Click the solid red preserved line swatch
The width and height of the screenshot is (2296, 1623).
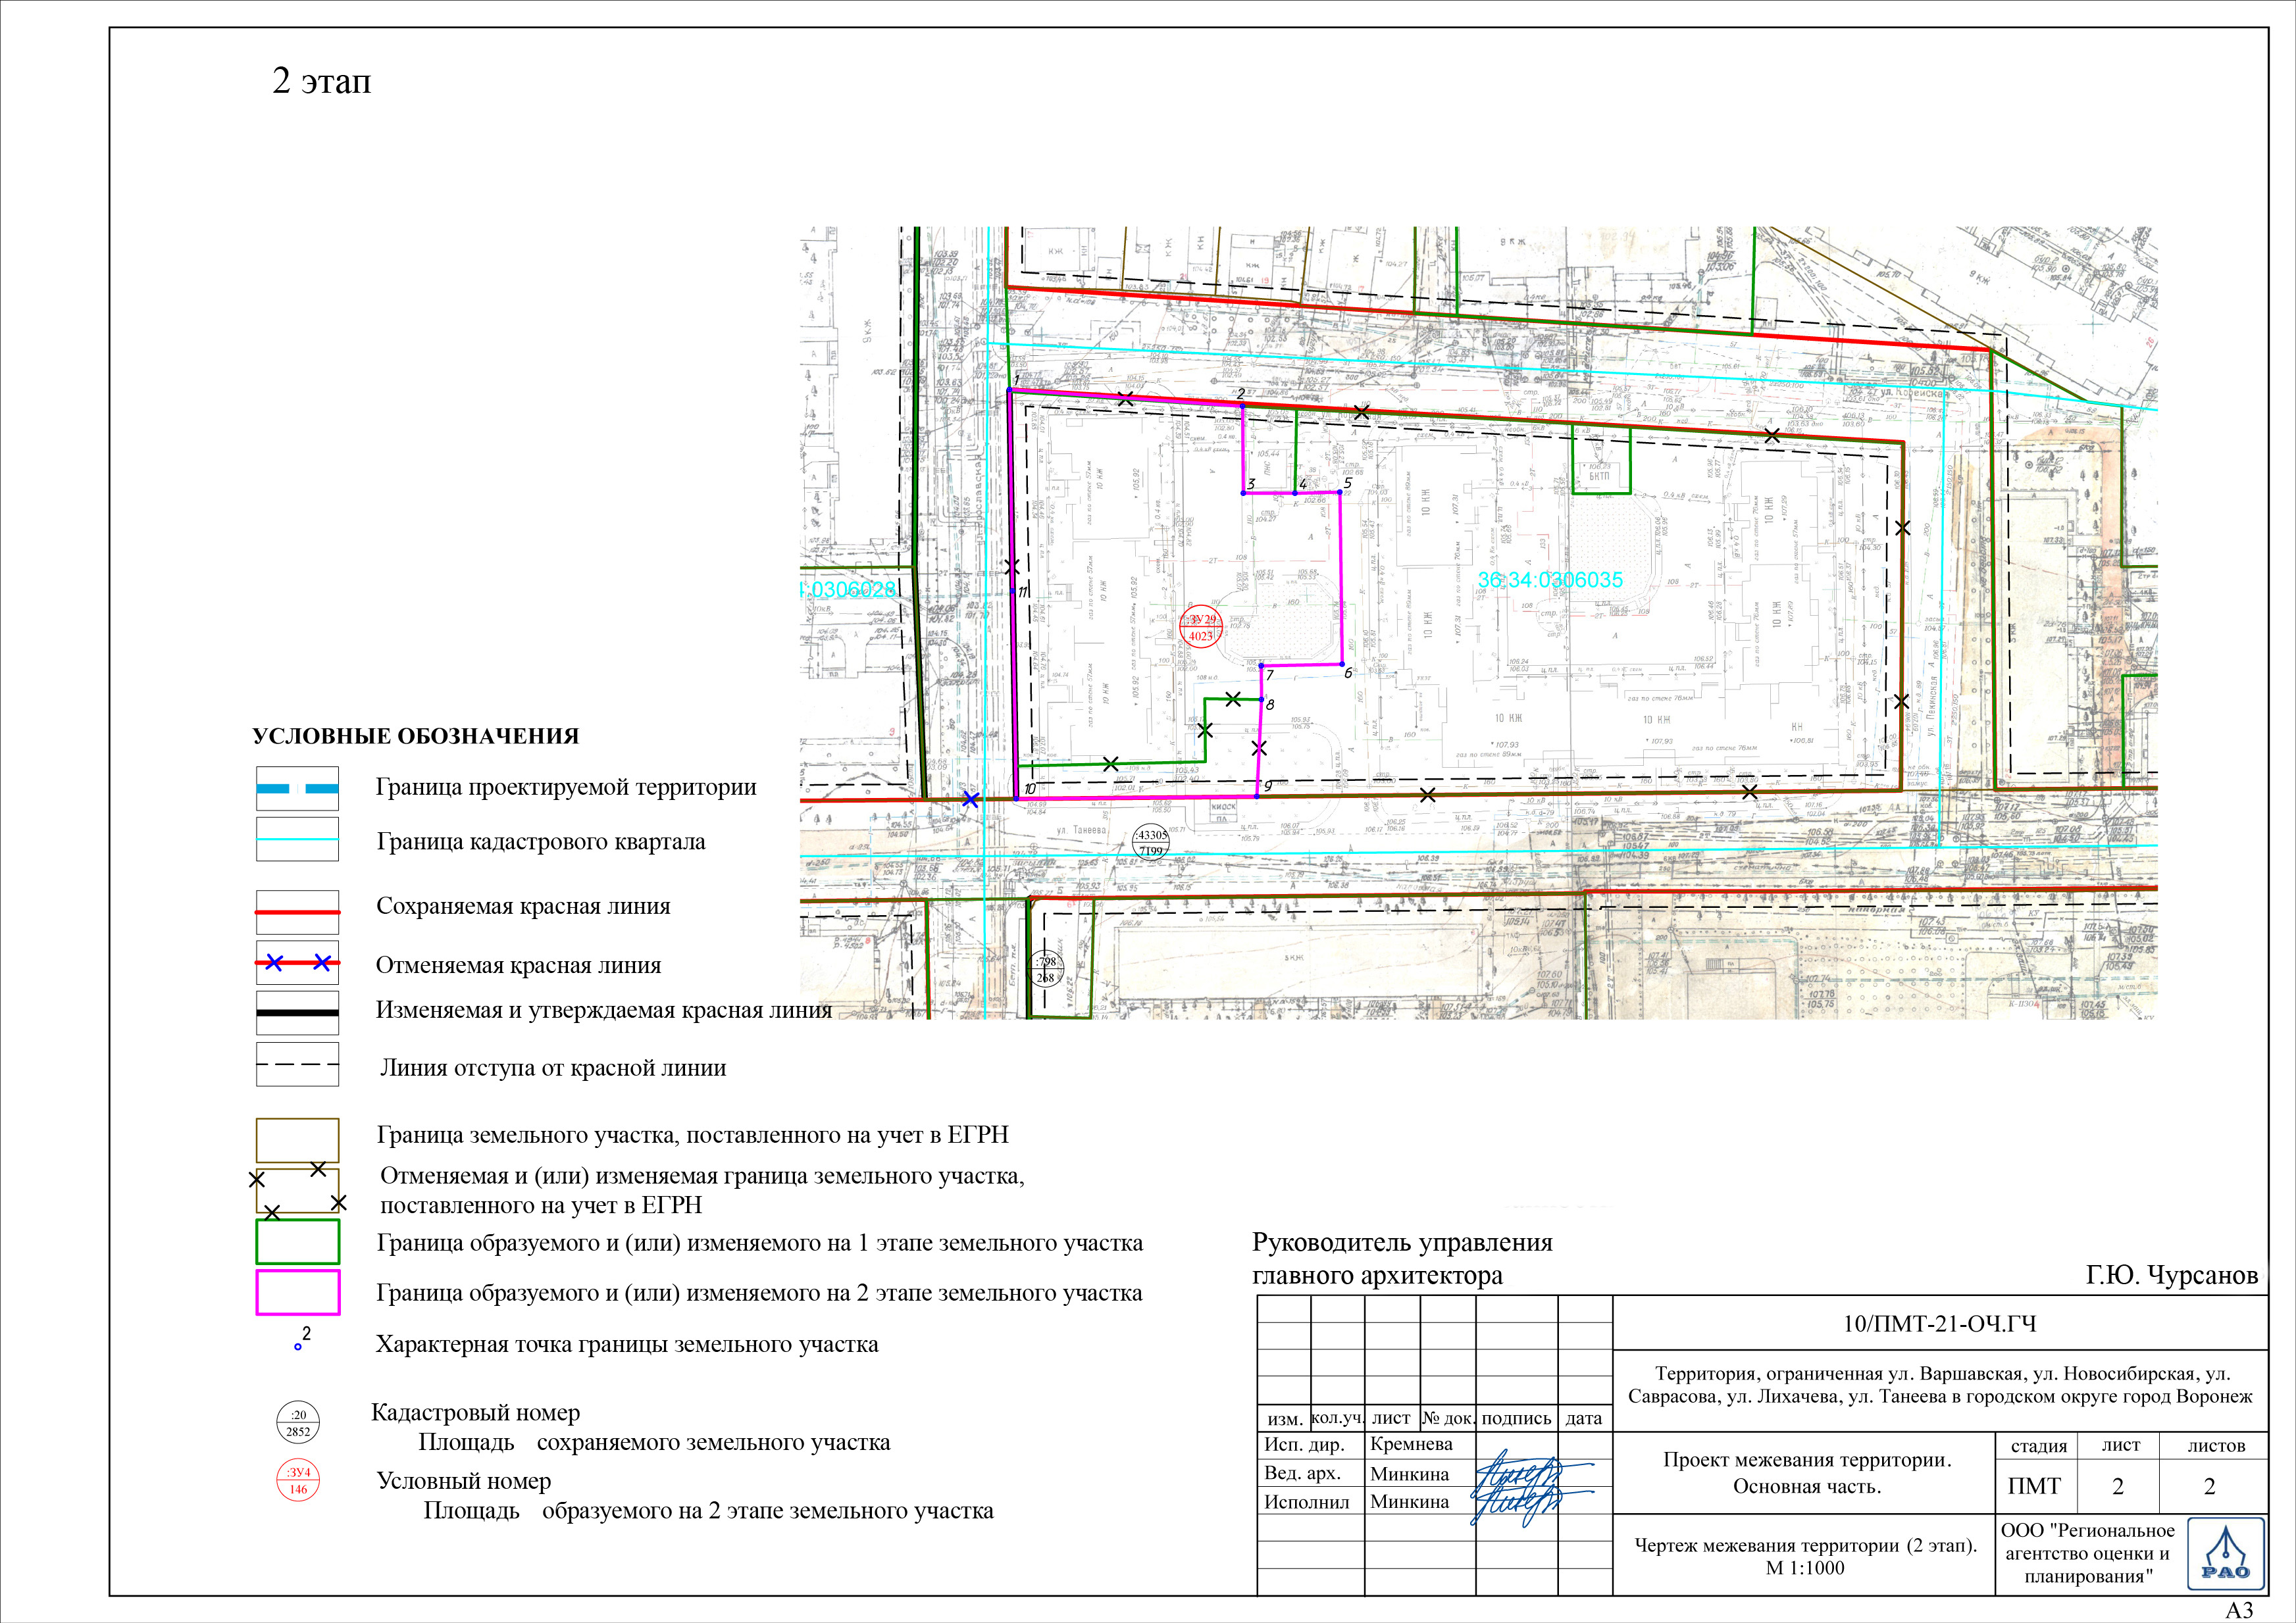[298, 912]
